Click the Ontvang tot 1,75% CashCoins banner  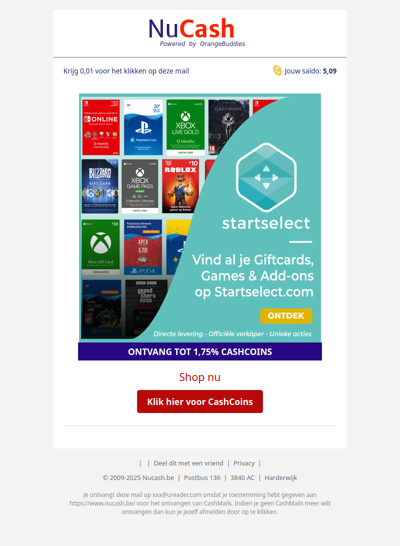[200, 351]
